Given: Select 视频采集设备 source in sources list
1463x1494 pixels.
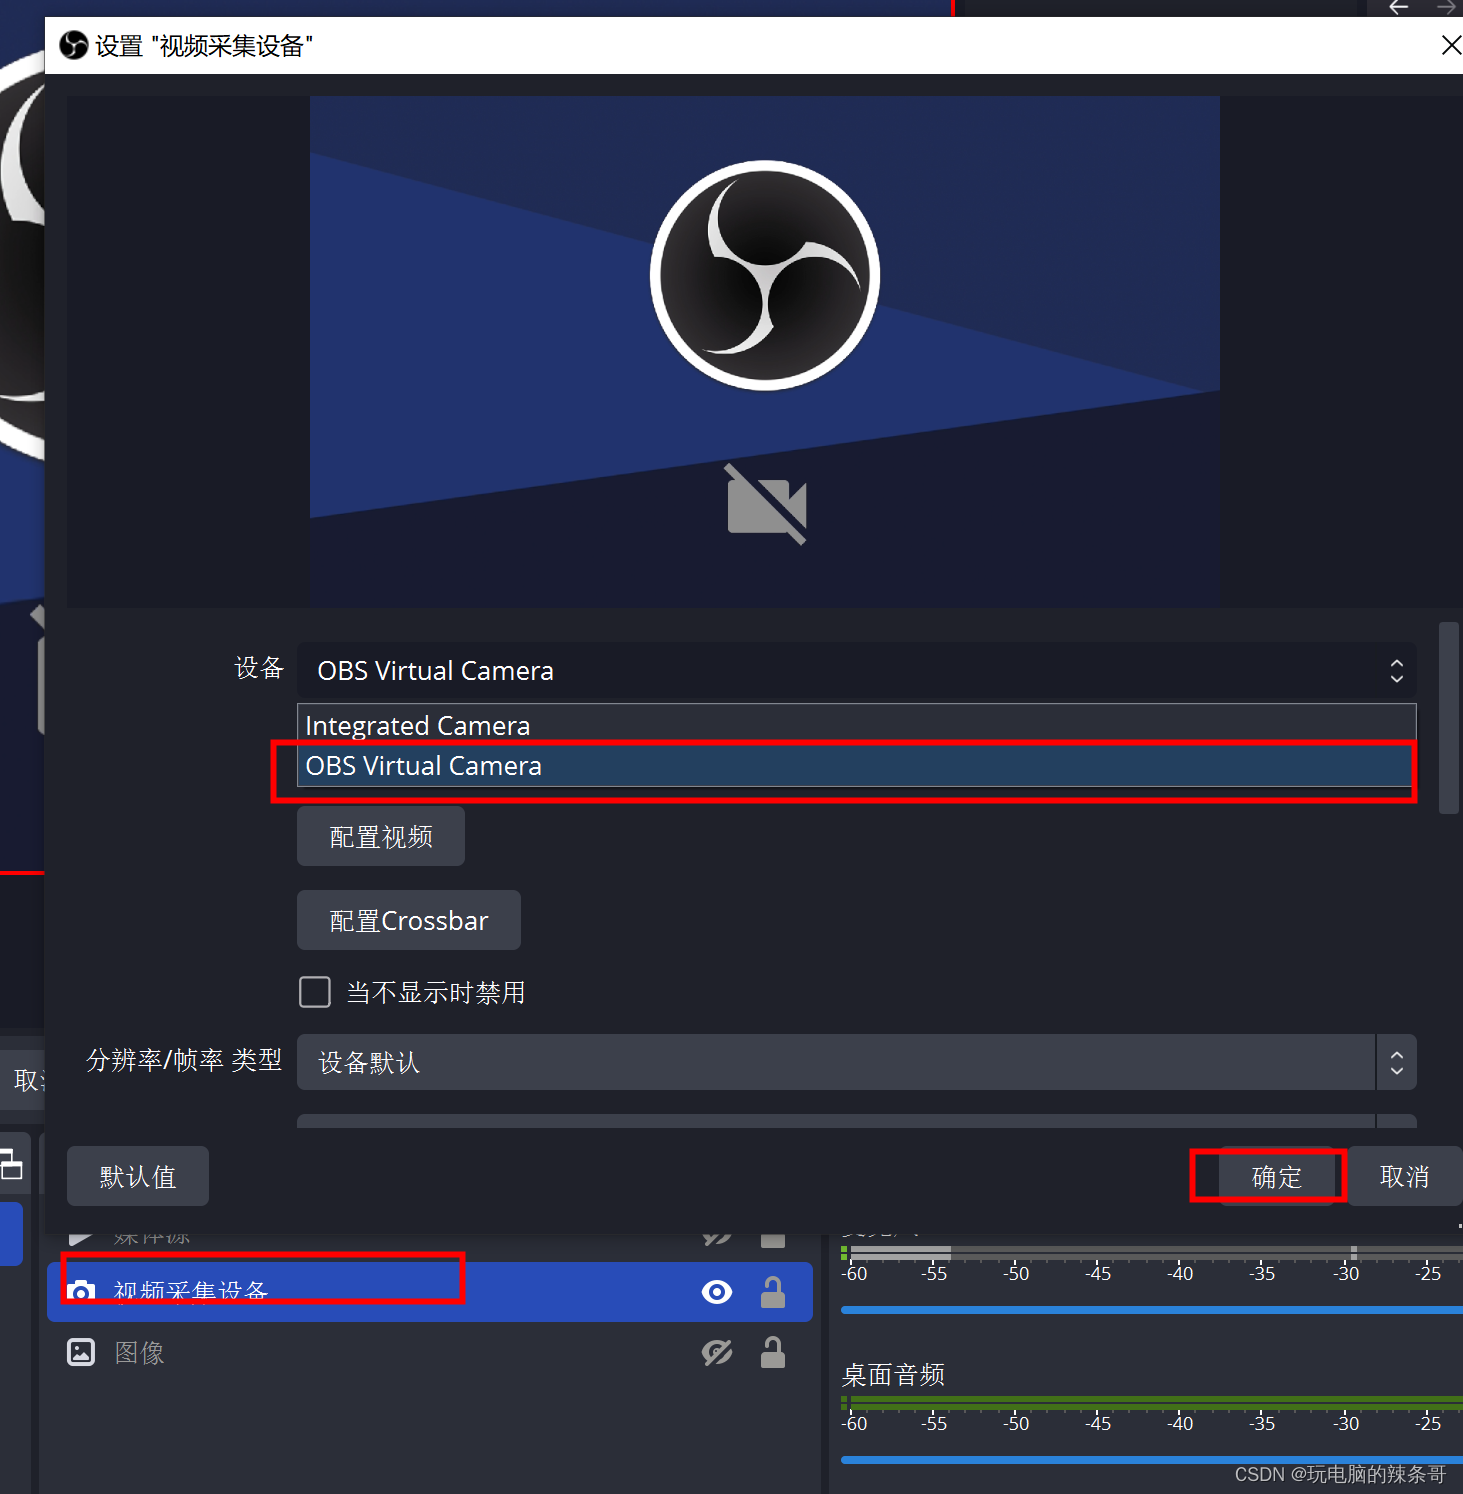Looking at the screenshot, I should point(430,1292).
